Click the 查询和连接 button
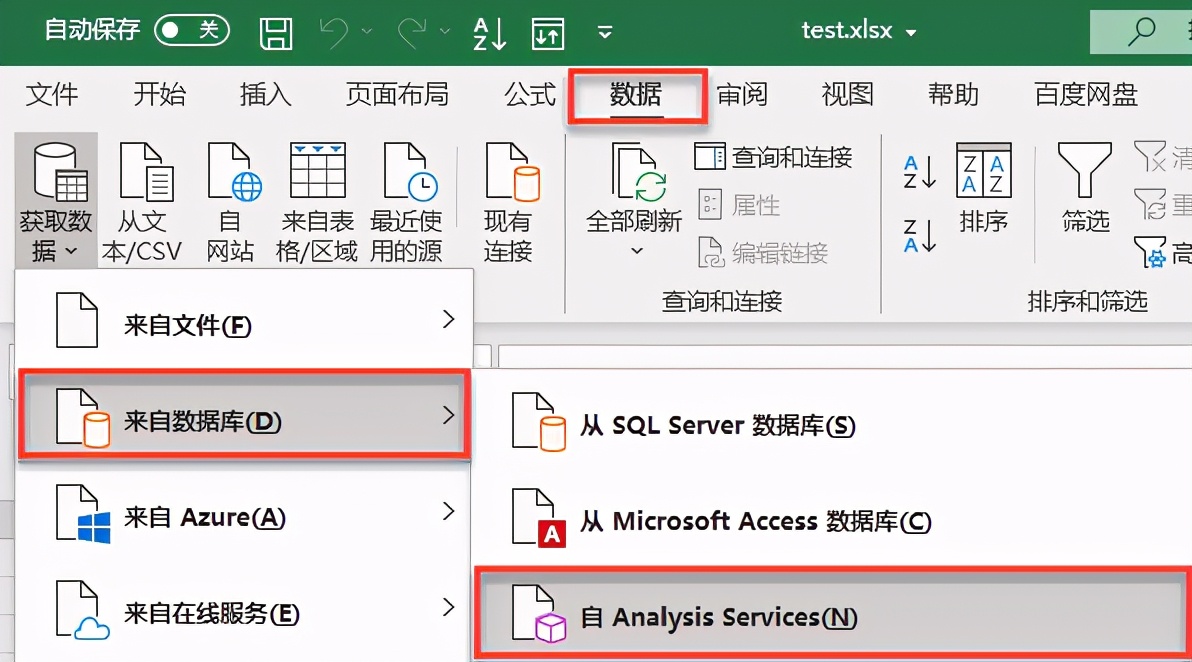Image resolution: width=1192 pixels, height=662 pixels. [774, 157]
